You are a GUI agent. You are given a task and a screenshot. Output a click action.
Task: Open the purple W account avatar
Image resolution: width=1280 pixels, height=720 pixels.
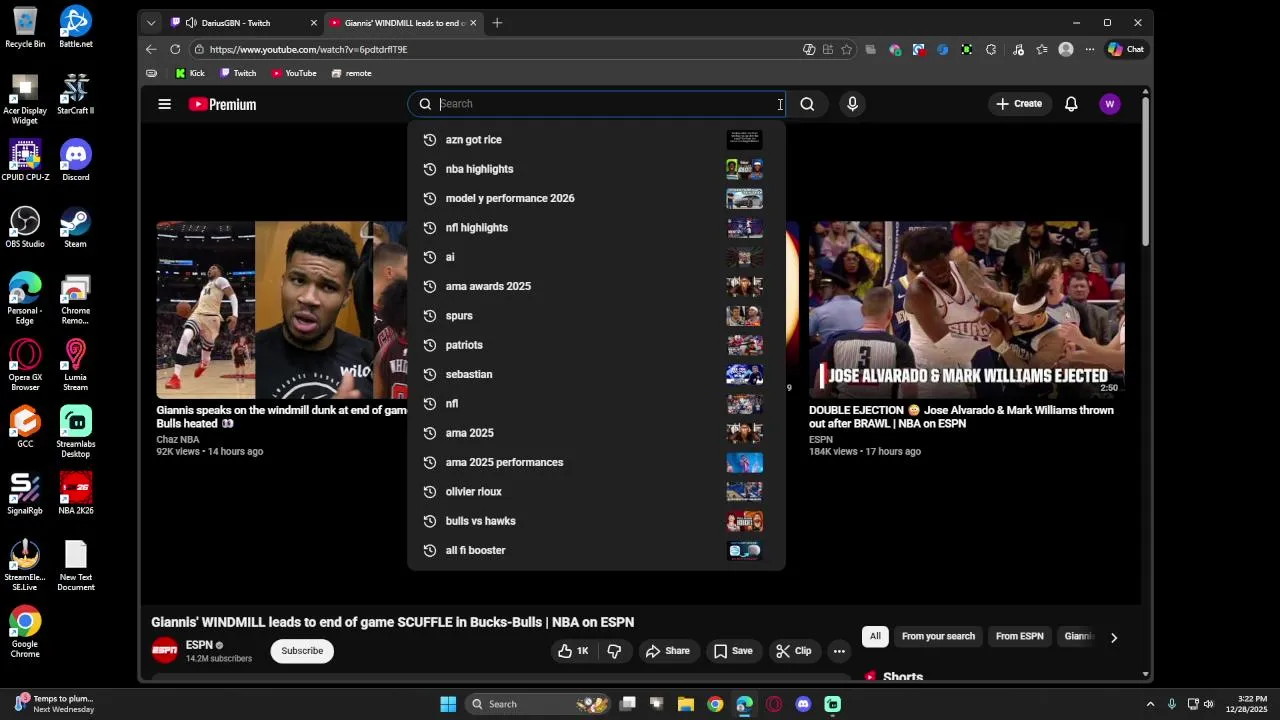[x=1109, y=104]
